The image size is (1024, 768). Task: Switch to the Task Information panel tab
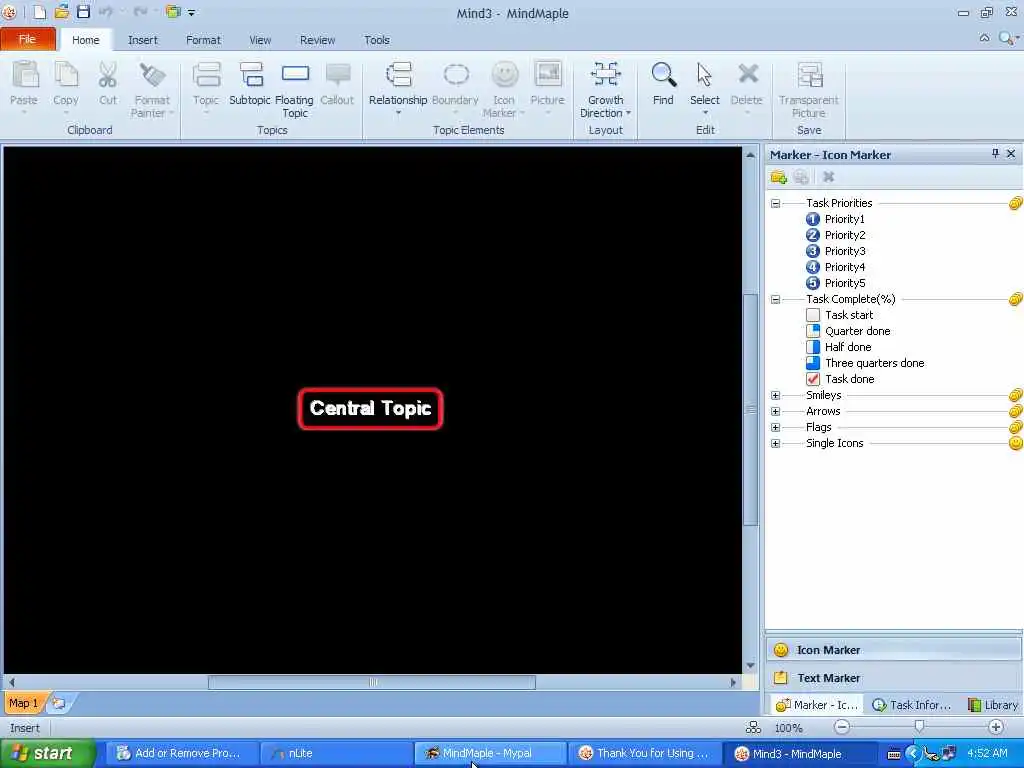(912, 705)
